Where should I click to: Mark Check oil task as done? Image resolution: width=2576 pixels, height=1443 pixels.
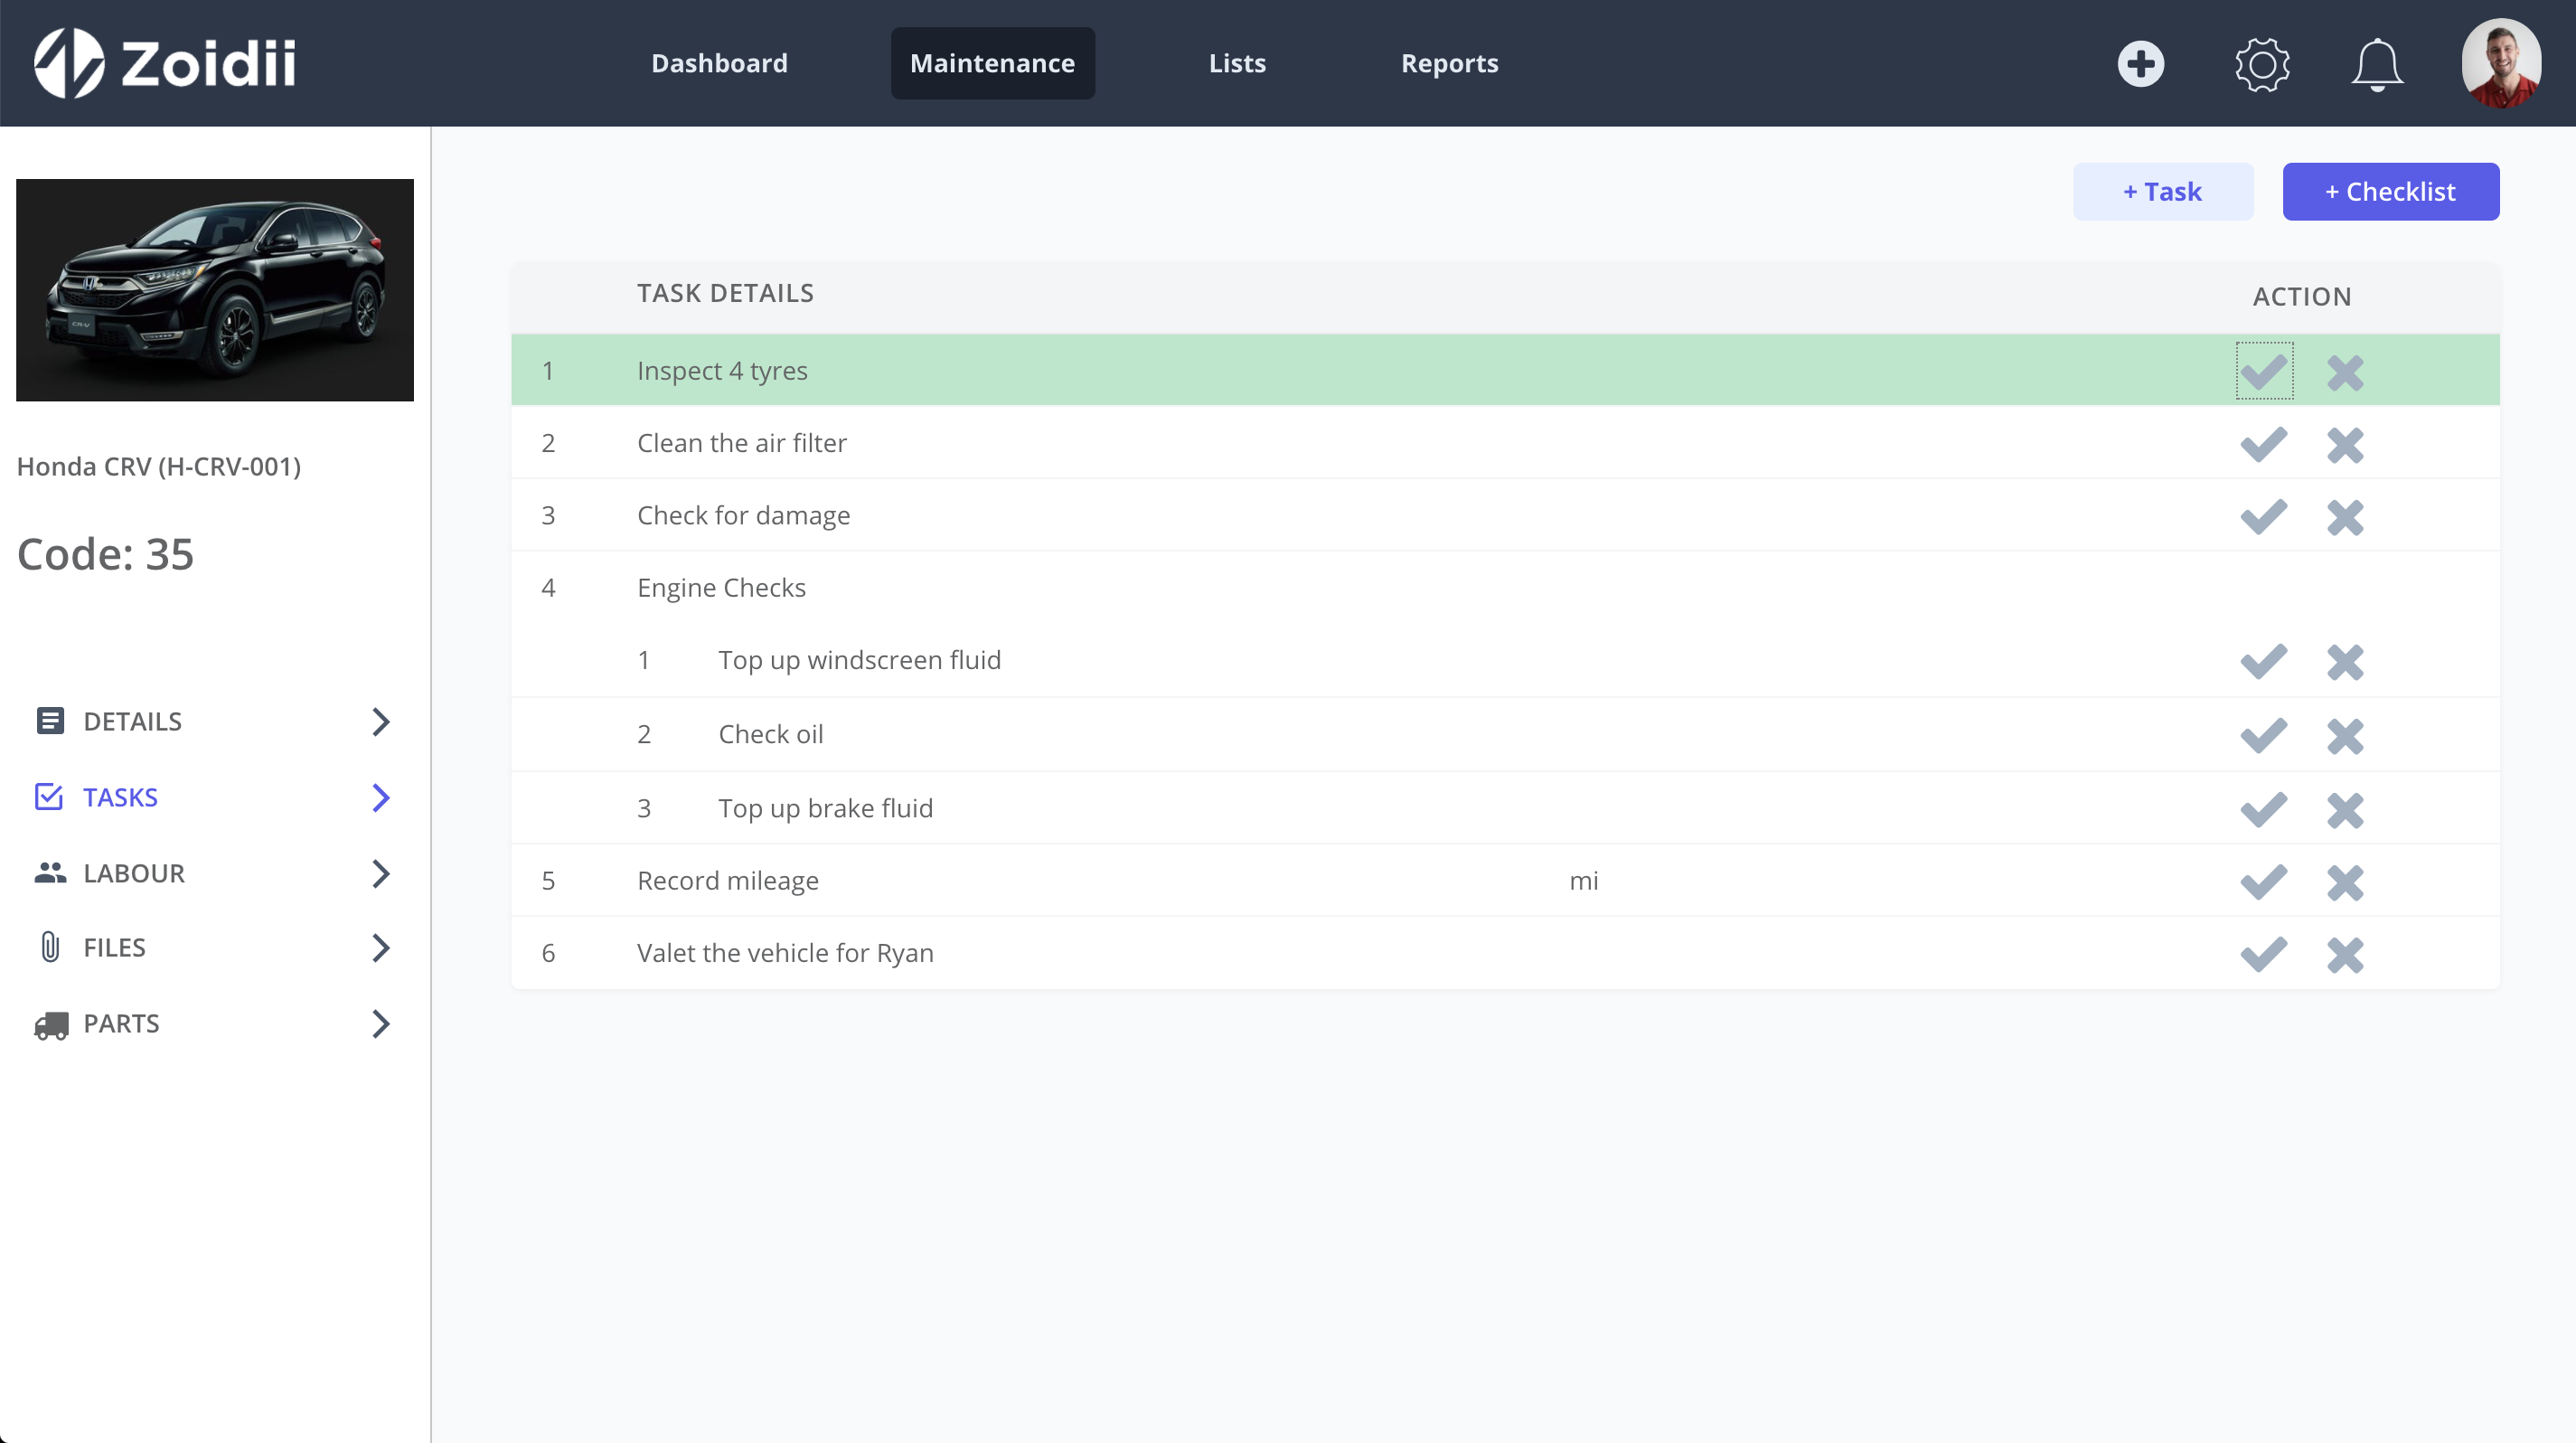point(2265,735)
